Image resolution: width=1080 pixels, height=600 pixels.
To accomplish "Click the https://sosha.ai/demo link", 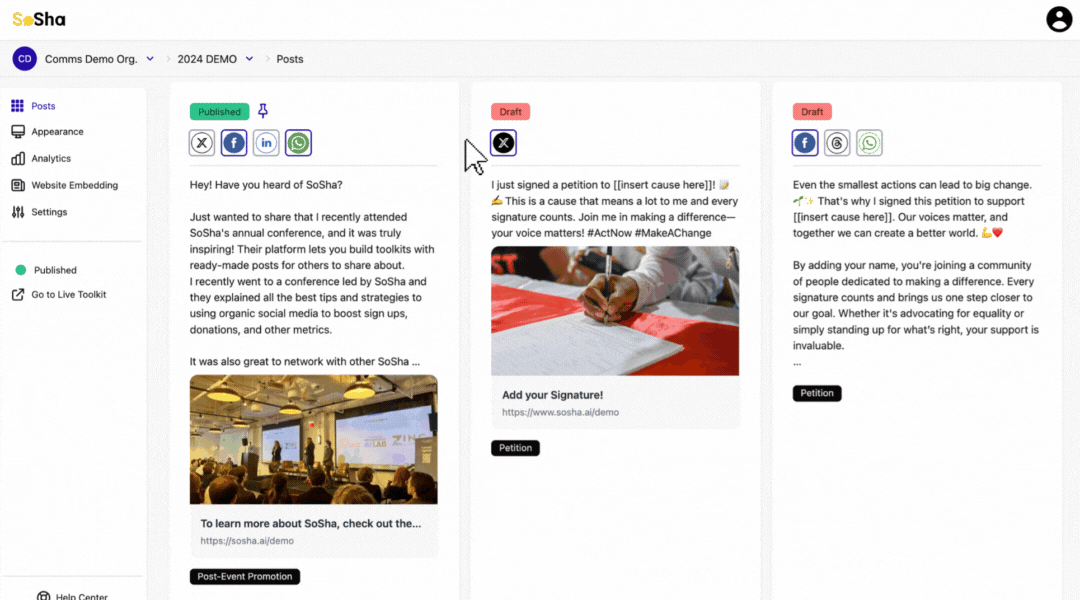I will (x=247, y=541).
